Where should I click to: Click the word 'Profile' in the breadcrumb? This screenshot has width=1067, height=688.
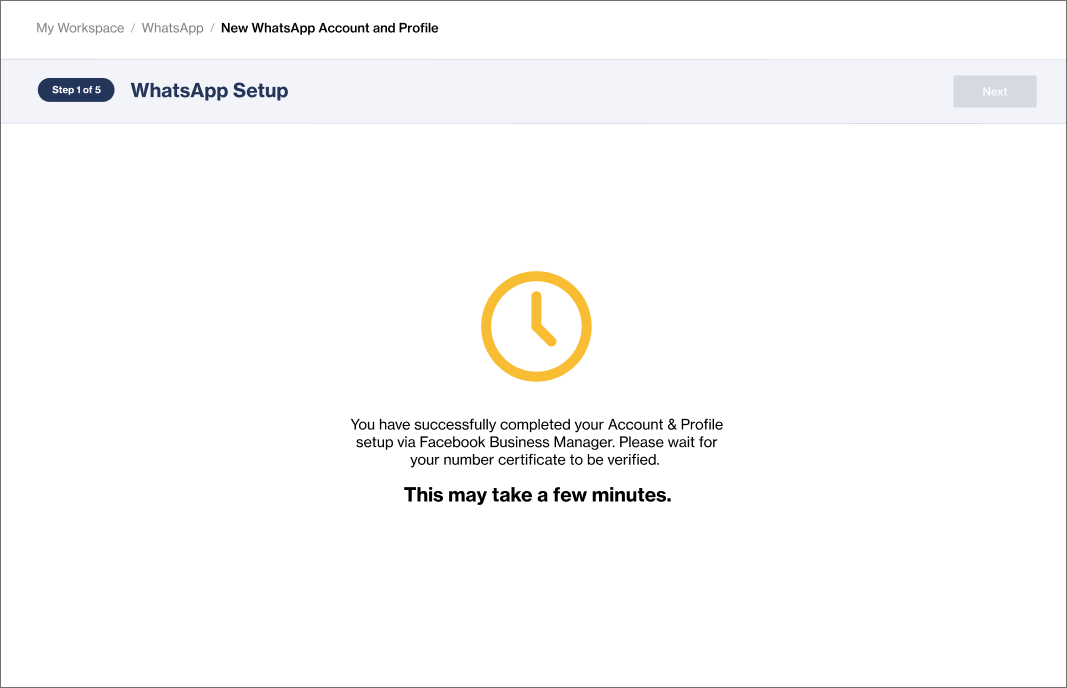coord(416,28)
